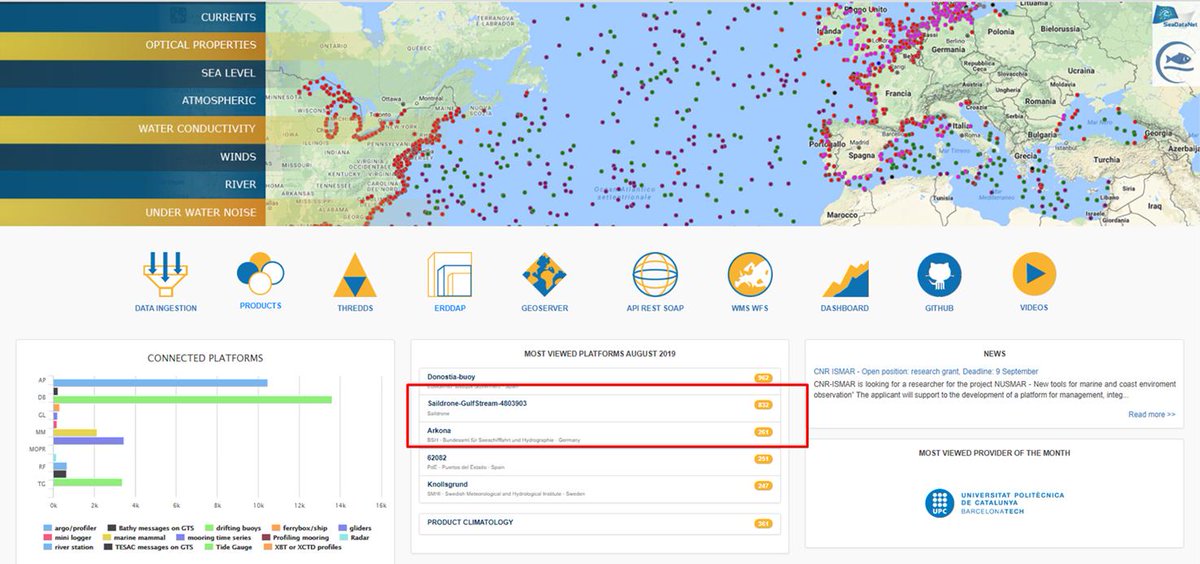Click the purple mooring time series bar
Screen dimensions: 1200x564
pos(88,440)
